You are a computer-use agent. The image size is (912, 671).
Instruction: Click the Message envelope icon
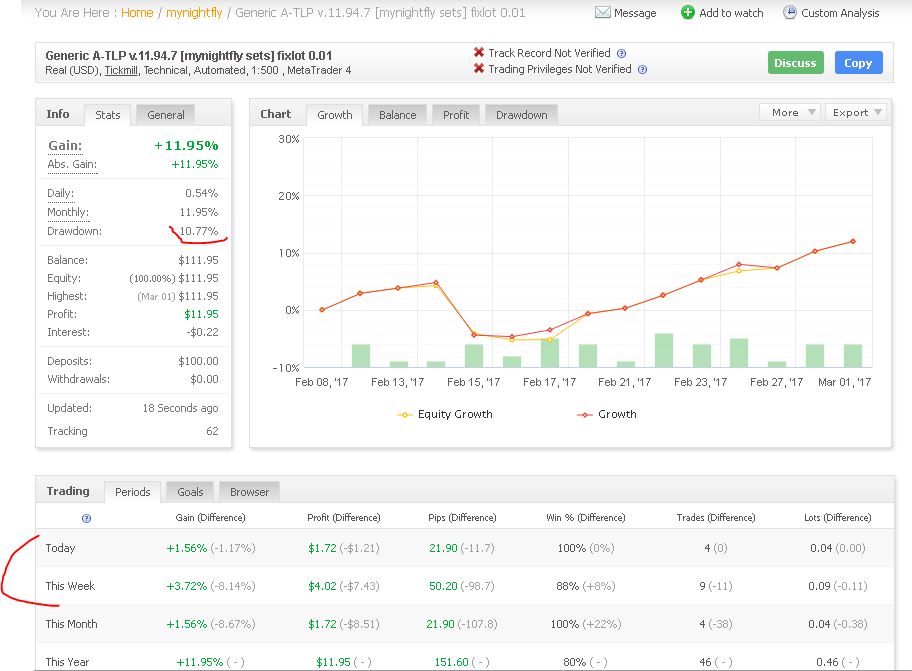coord(603,12)
